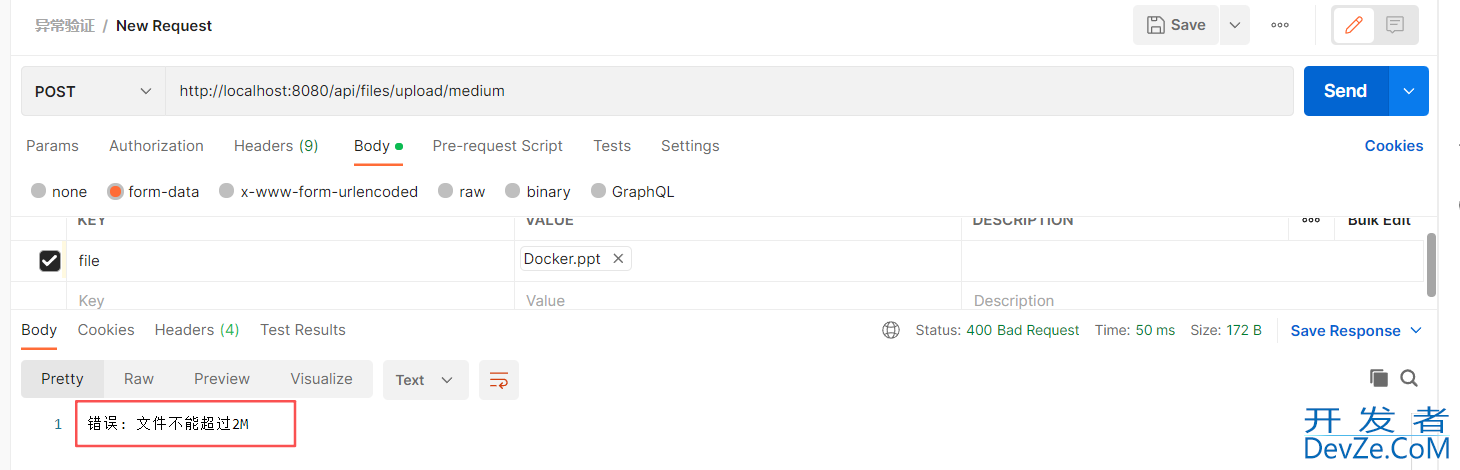This screenshot has height=470, width=1460.
Task: Open the Pre-request Script tab
Action: tap(497, 146)
